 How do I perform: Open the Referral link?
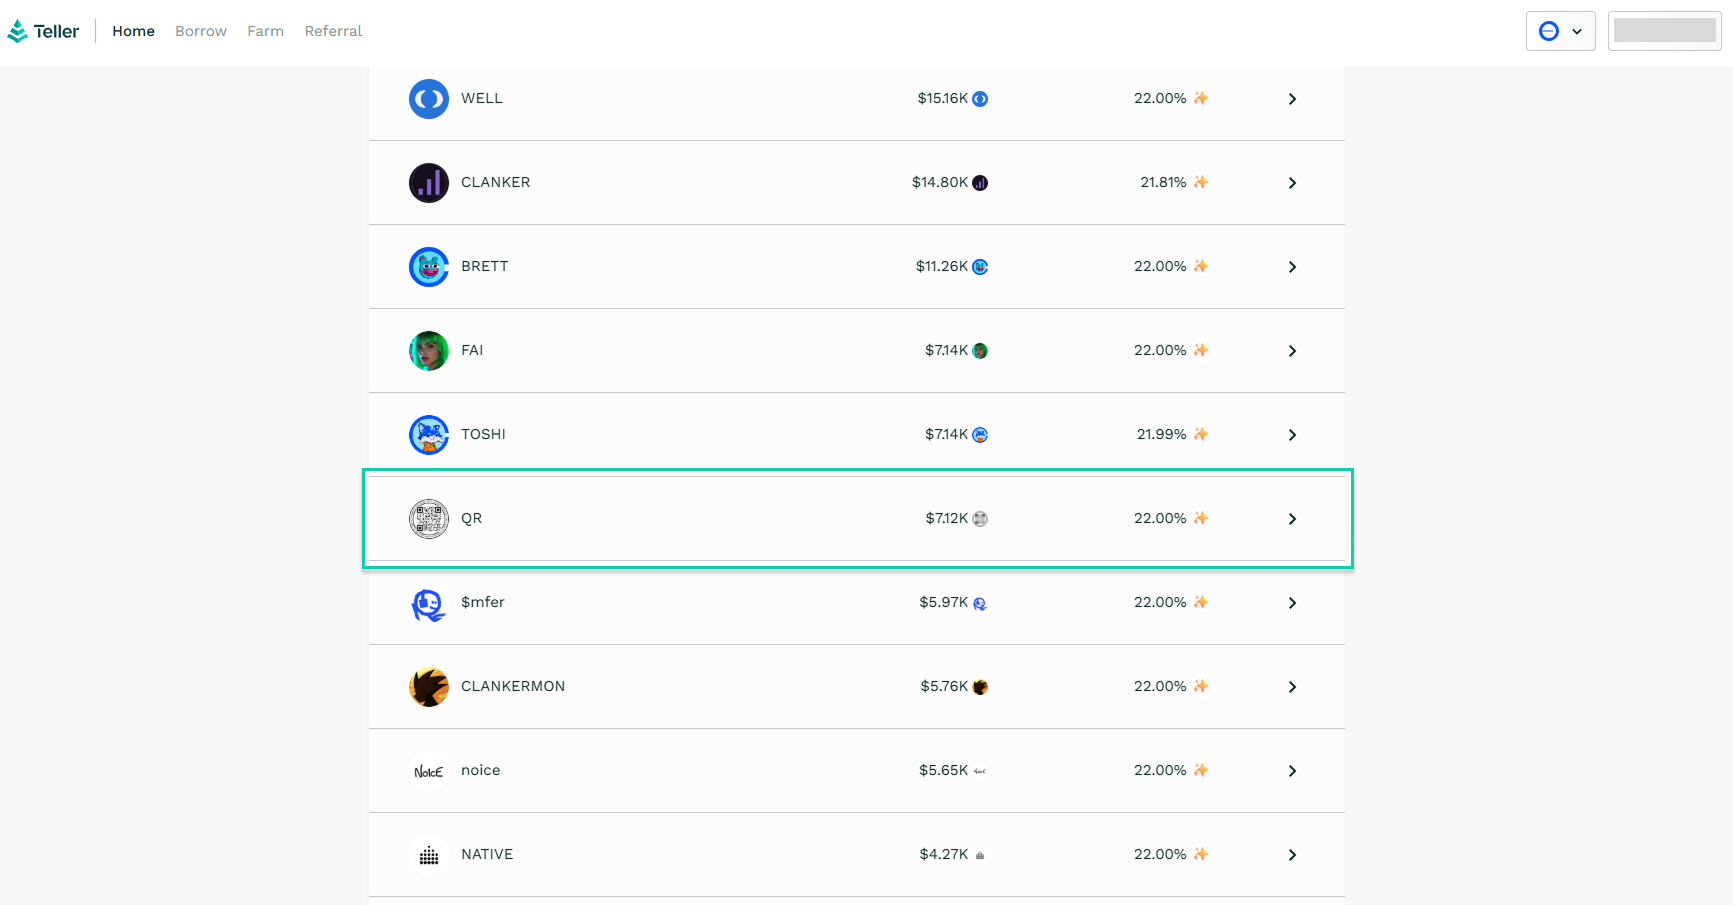(333, 31)
